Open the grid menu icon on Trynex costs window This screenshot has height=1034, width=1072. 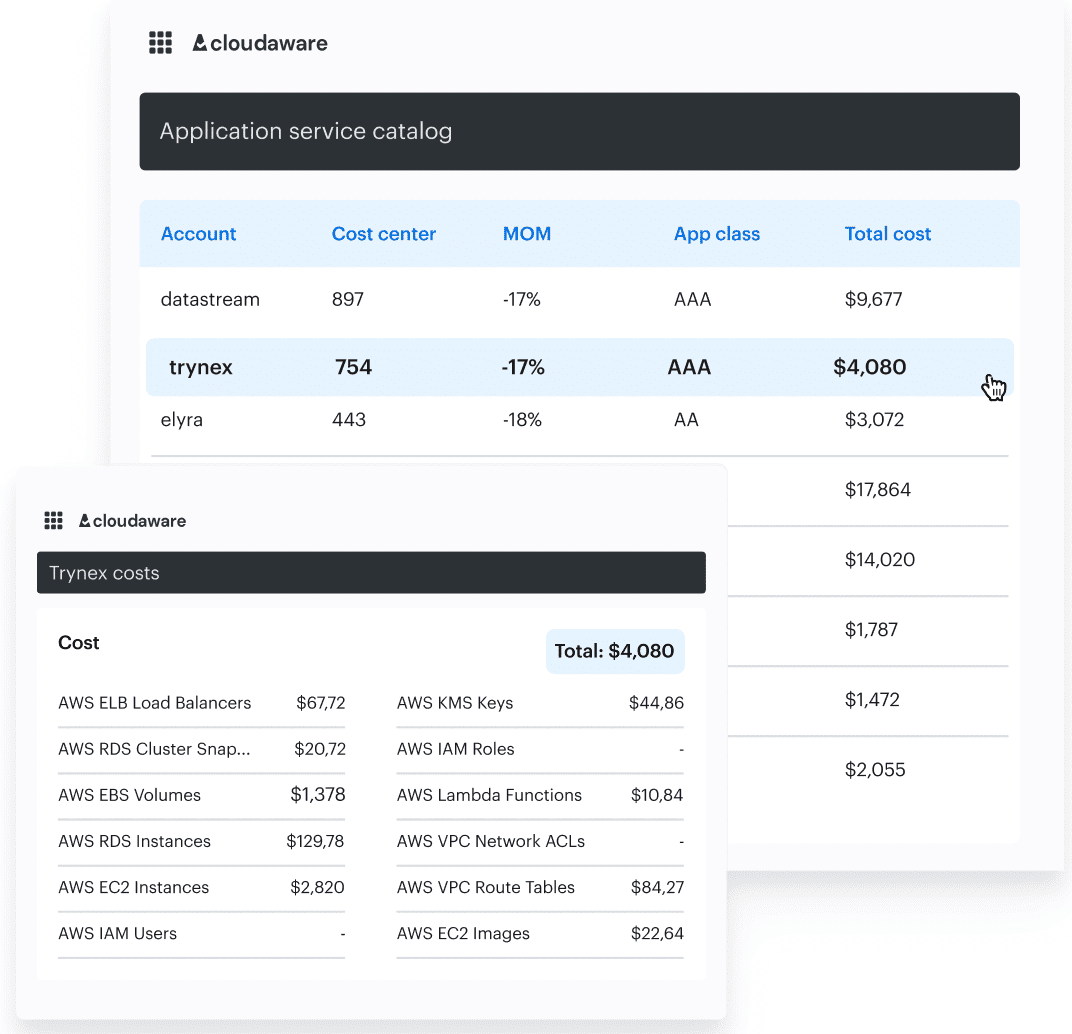[53, 520]
